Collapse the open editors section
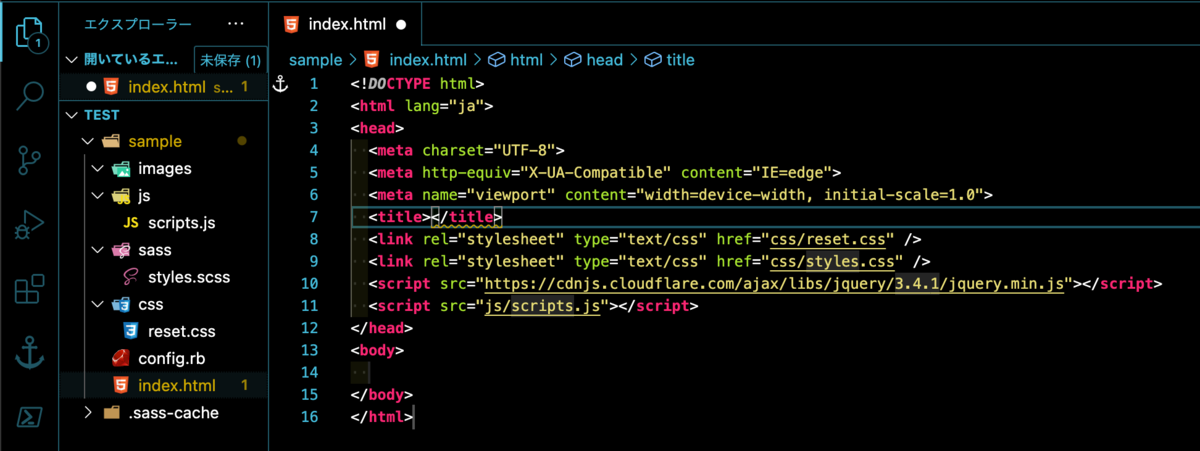Viewport: 1200px width, 451px height. click(72, 60)
